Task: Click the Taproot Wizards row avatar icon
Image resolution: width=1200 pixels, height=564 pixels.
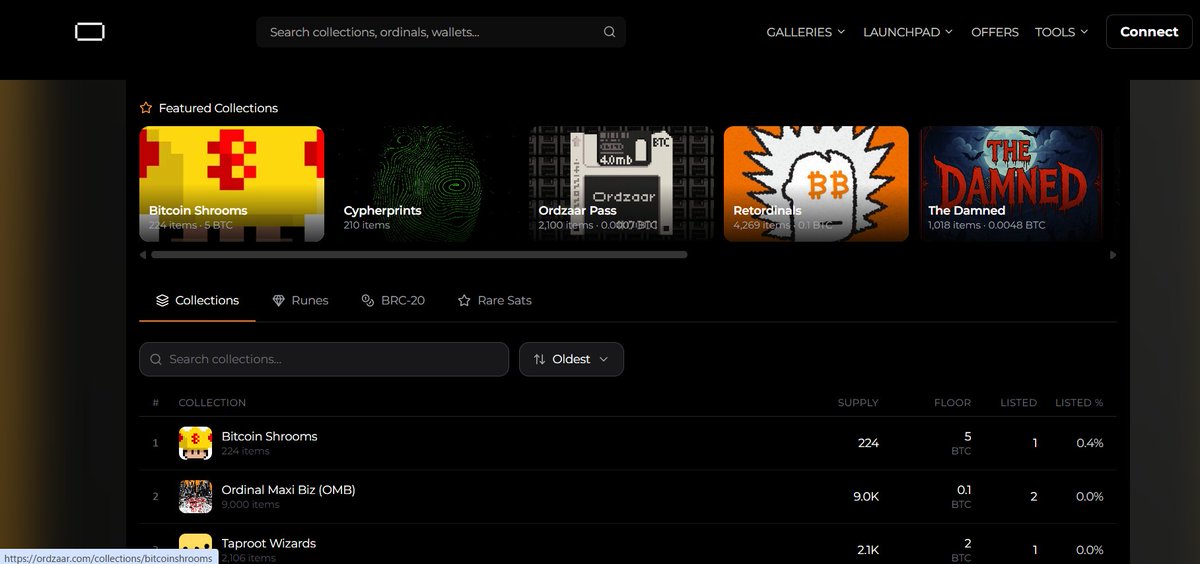Action: pos(195,548)
